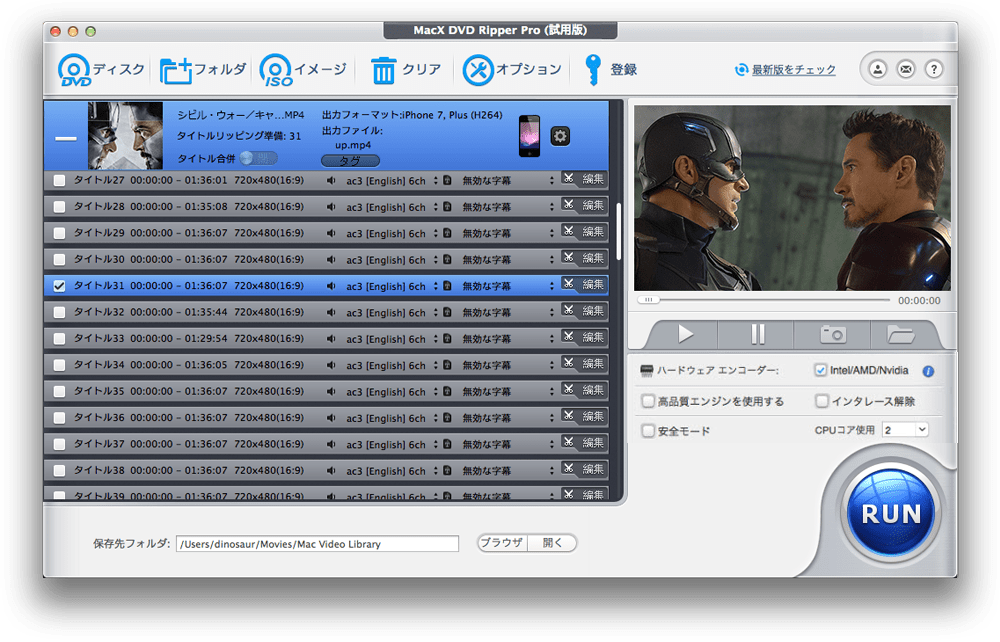1000x642 pixels.
Task: Show hardware encoder info icon
Action: tap(929, 371)
